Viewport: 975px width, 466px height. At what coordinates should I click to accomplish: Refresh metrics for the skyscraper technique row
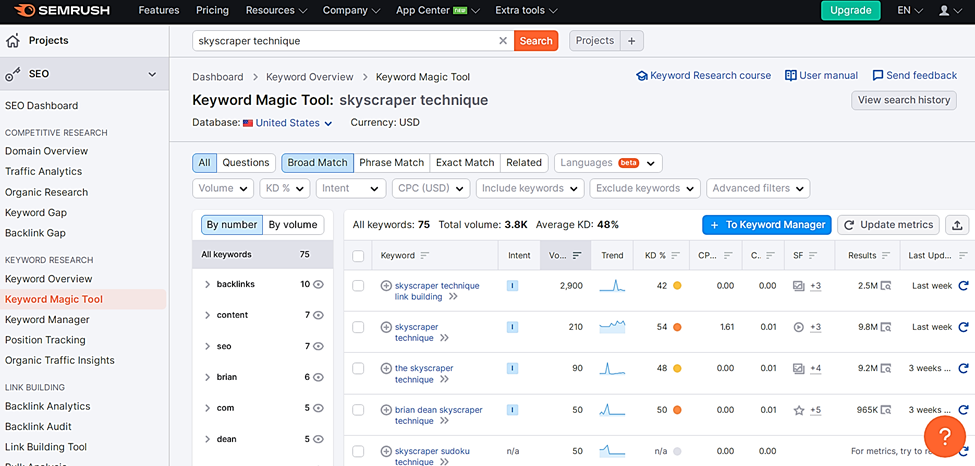click(x=963, y=368)
